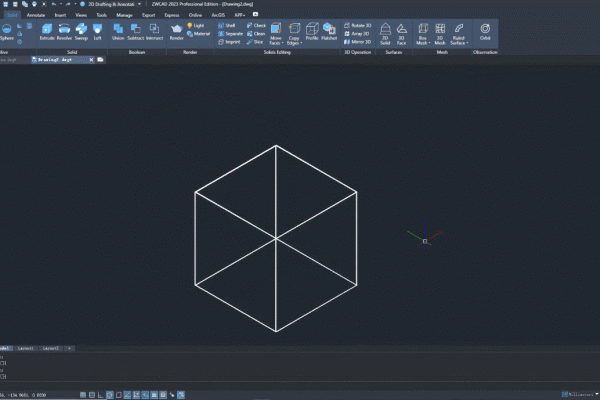Click the Undo arrow
Viewport: 600px width, 400px height.
coord(54,4)
